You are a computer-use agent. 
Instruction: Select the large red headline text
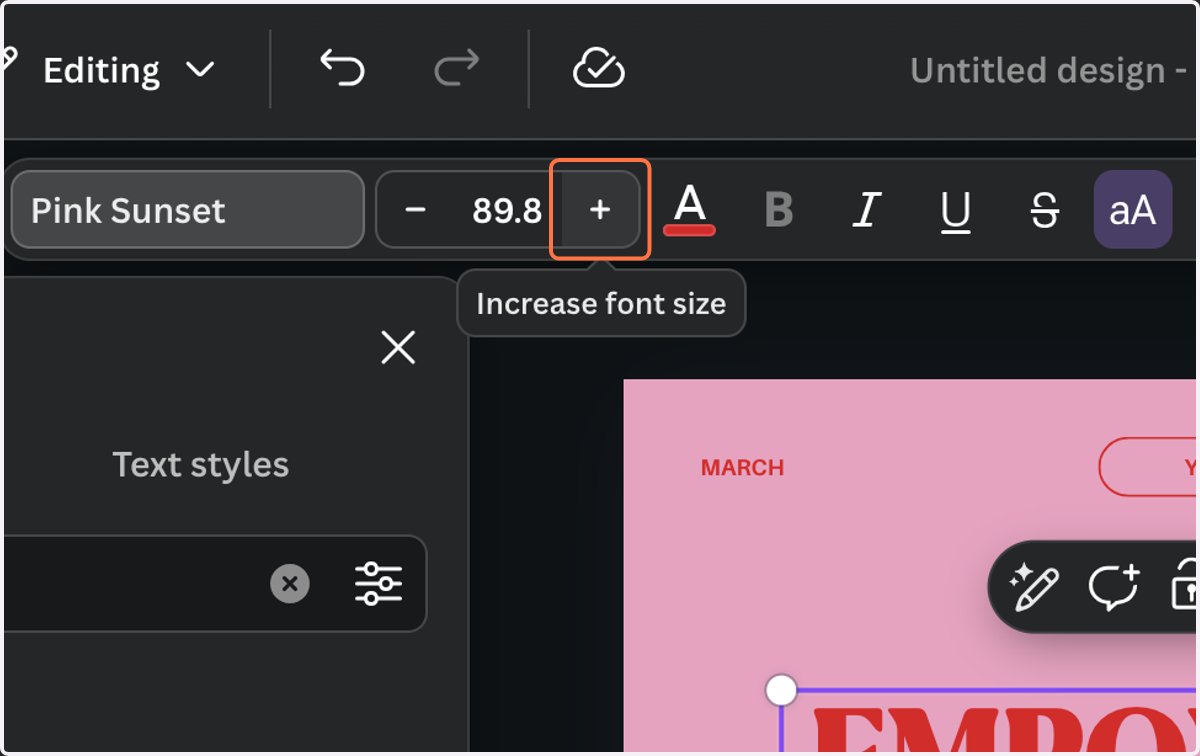[1005, 730]
